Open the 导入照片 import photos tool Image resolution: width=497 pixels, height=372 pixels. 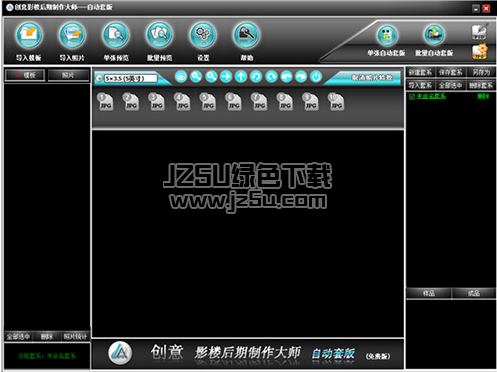[72, 35]
